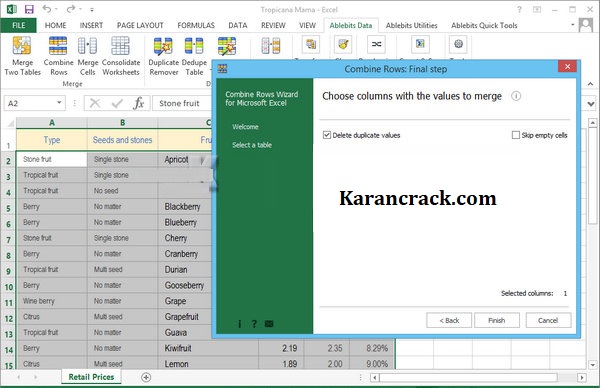Click the horizontal scrollbar left arrow
The image size is (600, 388).
pyautogui.click(x=375, y=378)
